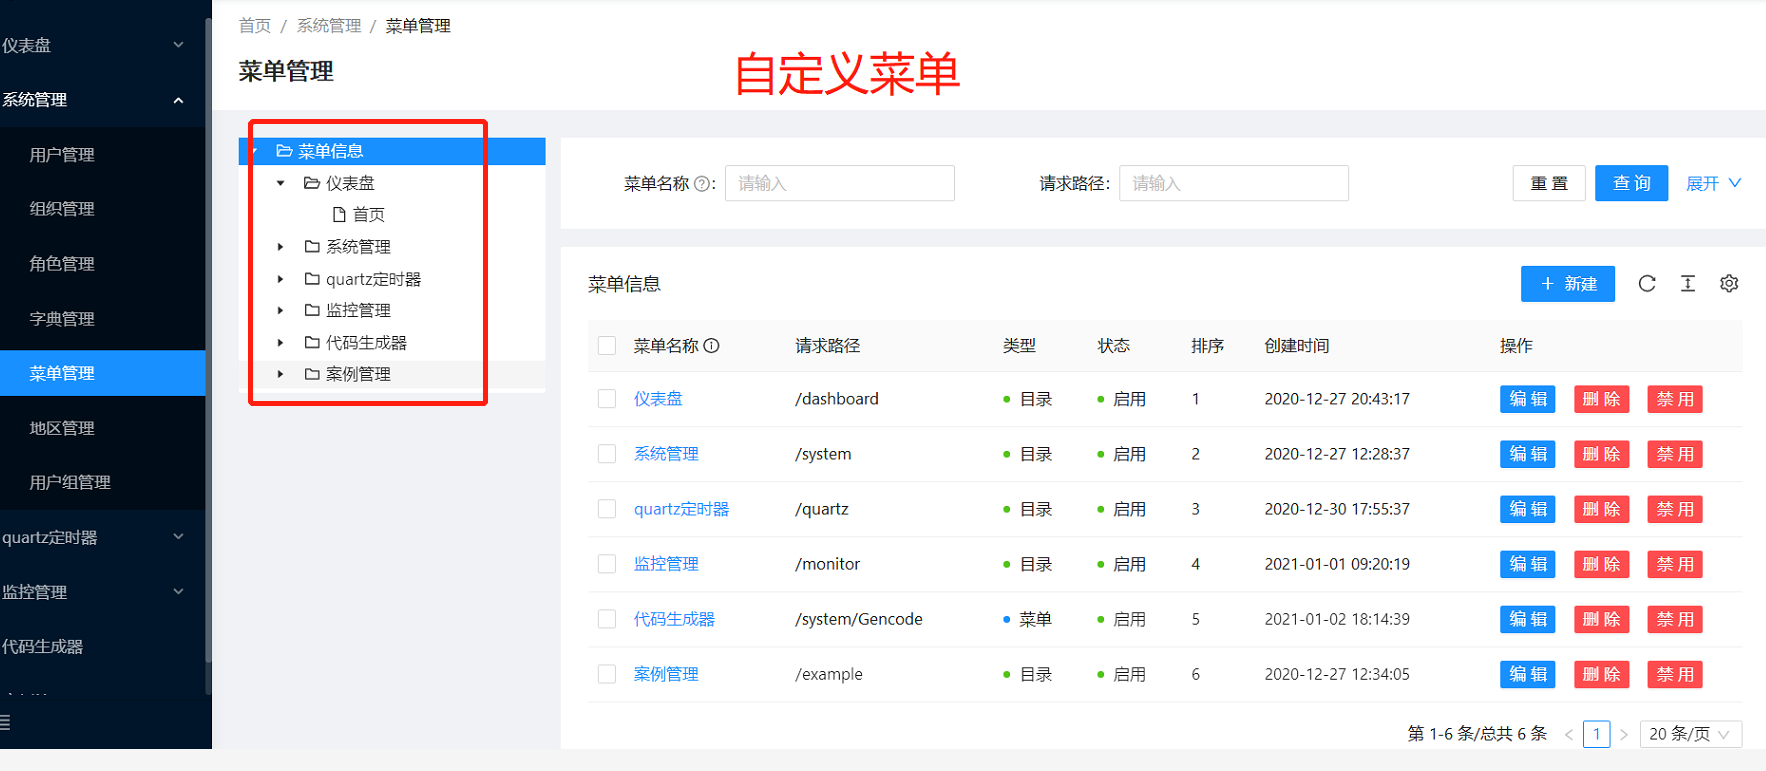Screen dimensions: 1766x771
Task: Check the 案例管理 row checkbox
Action: (607, 674)
